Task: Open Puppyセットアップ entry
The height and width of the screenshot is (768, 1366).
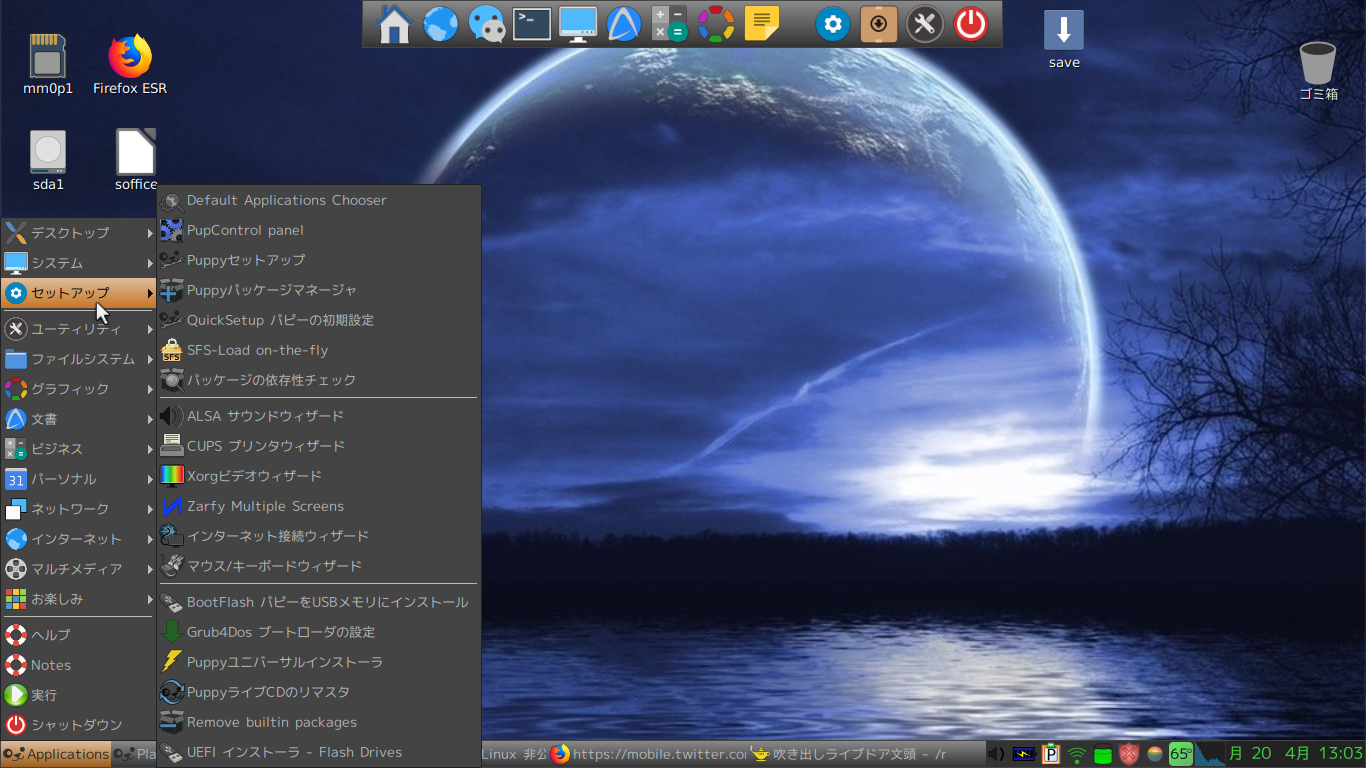Action: [x=319, y=260]
